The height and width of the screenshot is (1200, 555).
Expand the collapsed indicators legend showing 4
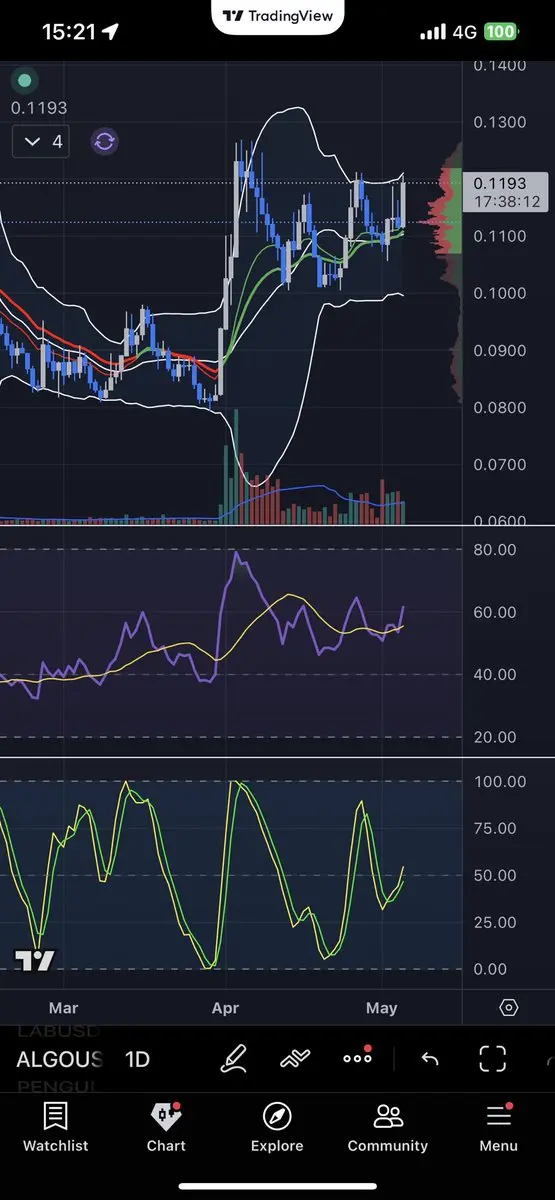pos(42,142)
